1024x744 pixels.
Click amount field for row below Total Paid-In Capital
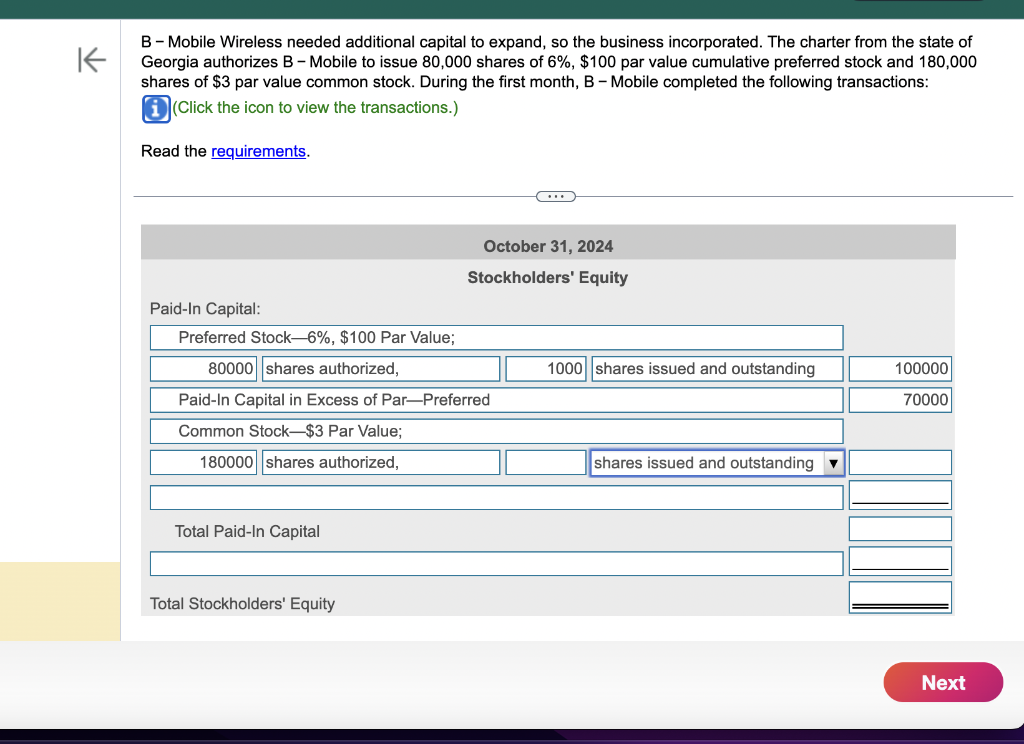(x=900, y=561)
